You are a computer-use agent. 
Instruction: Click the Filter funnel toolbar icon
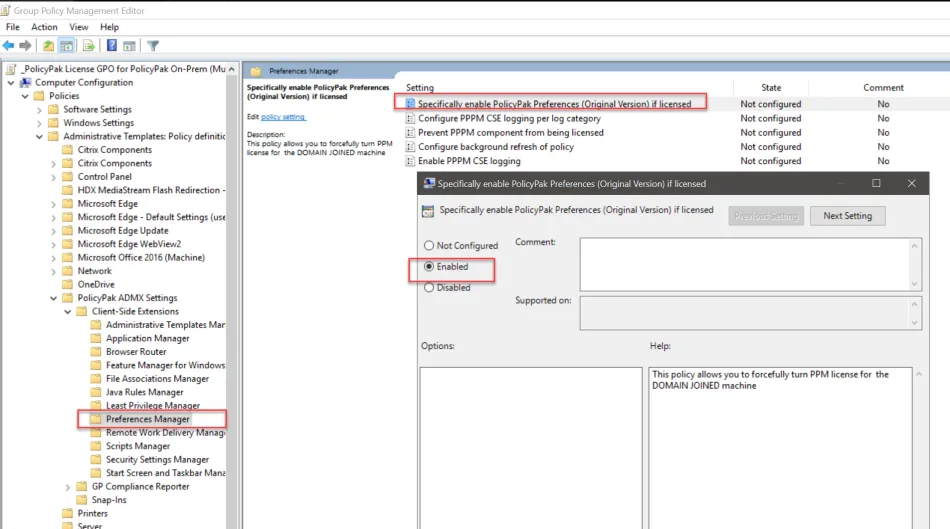coord(153,45)
